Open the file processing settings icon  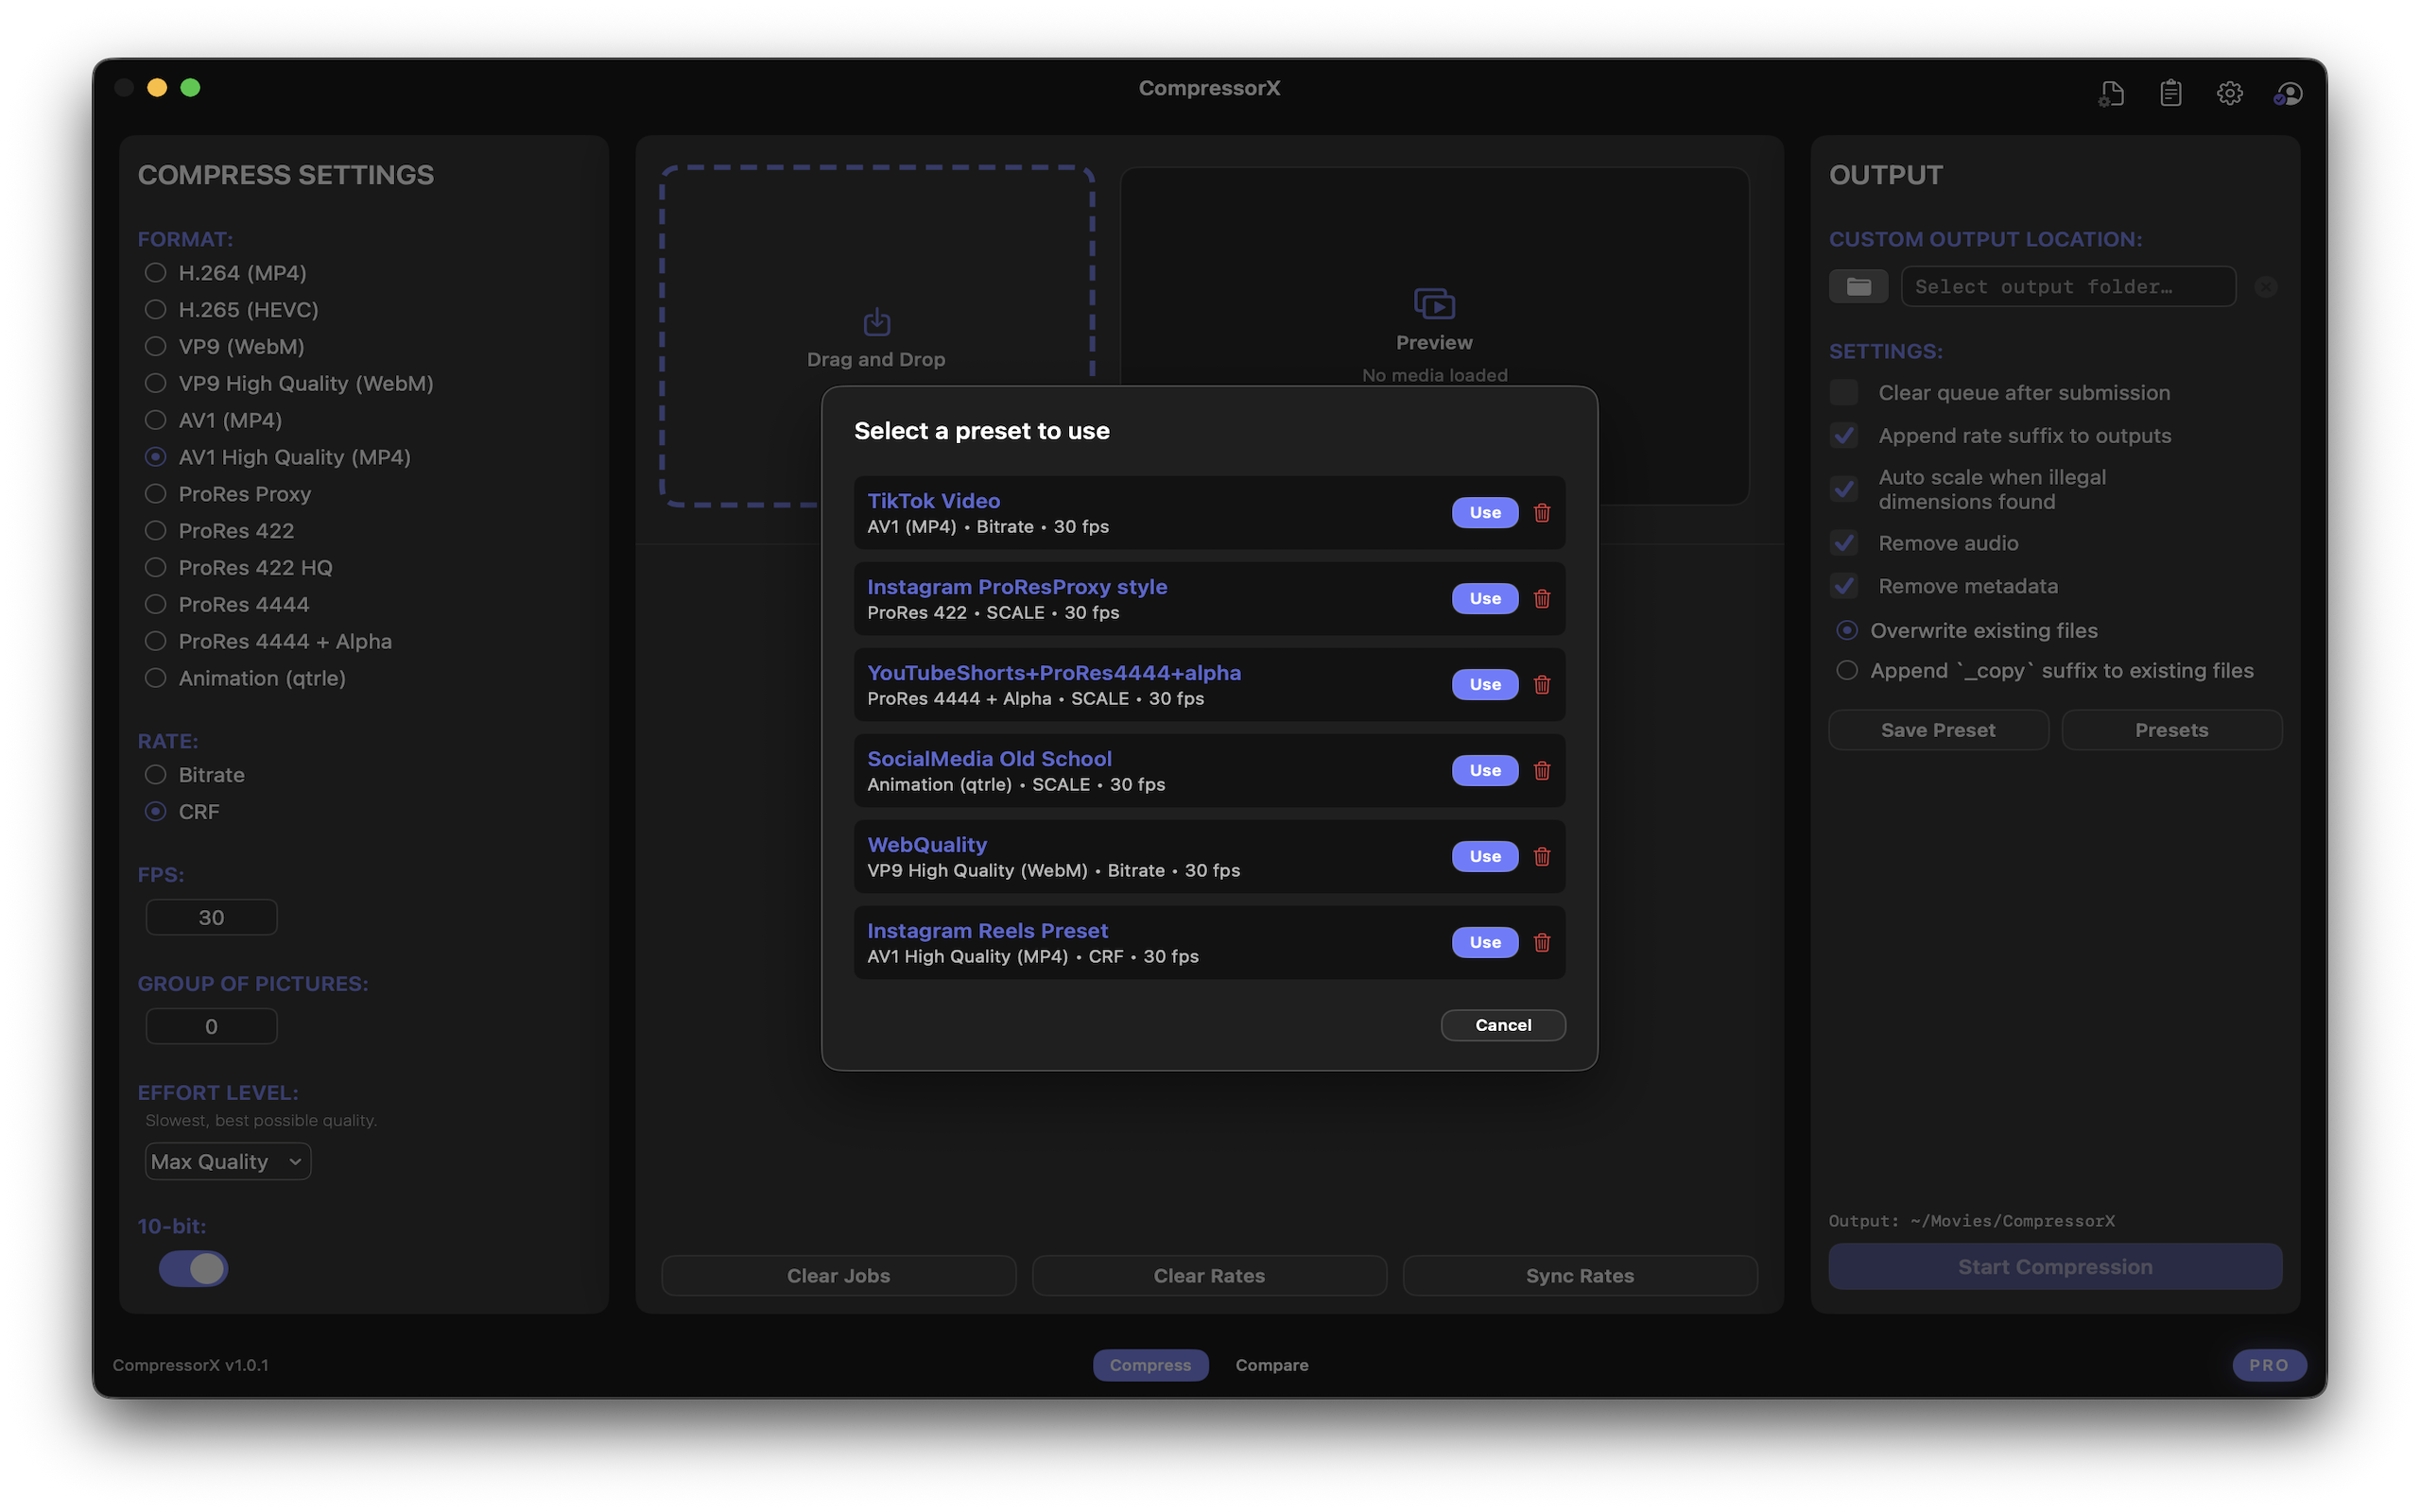2110,93
